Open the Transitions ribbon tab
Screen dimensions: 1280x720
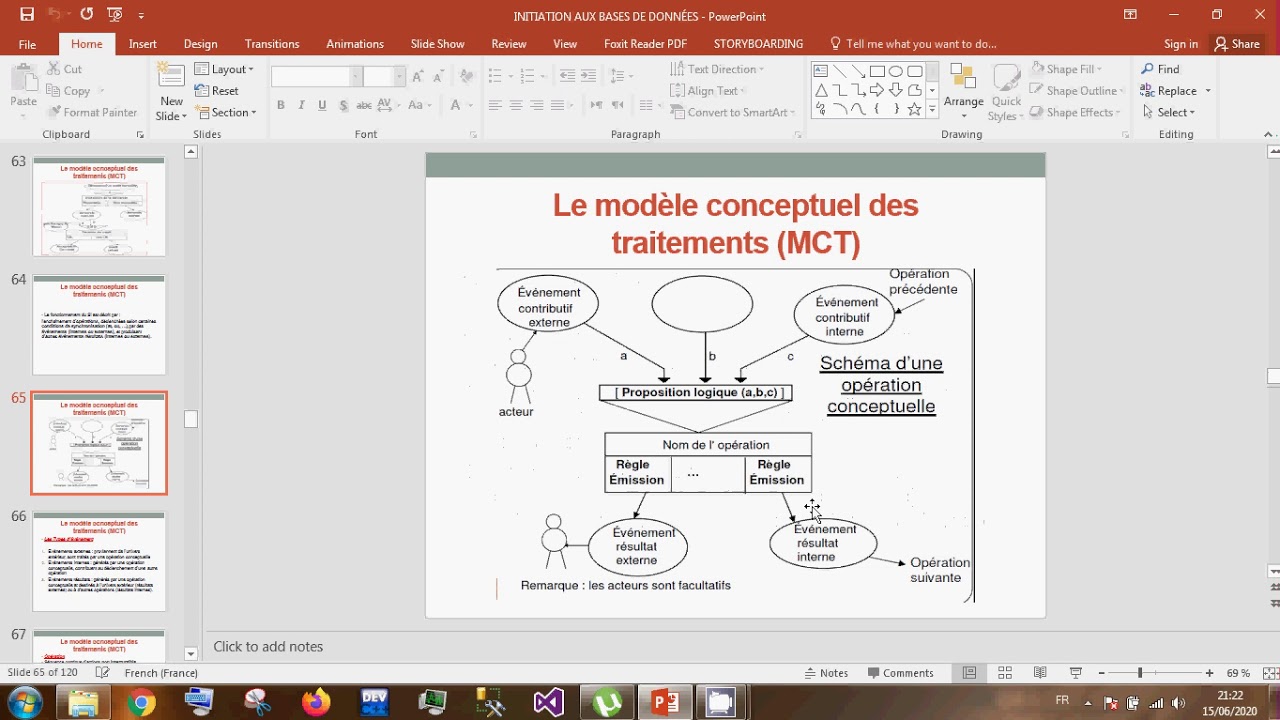tap(272, 44)
